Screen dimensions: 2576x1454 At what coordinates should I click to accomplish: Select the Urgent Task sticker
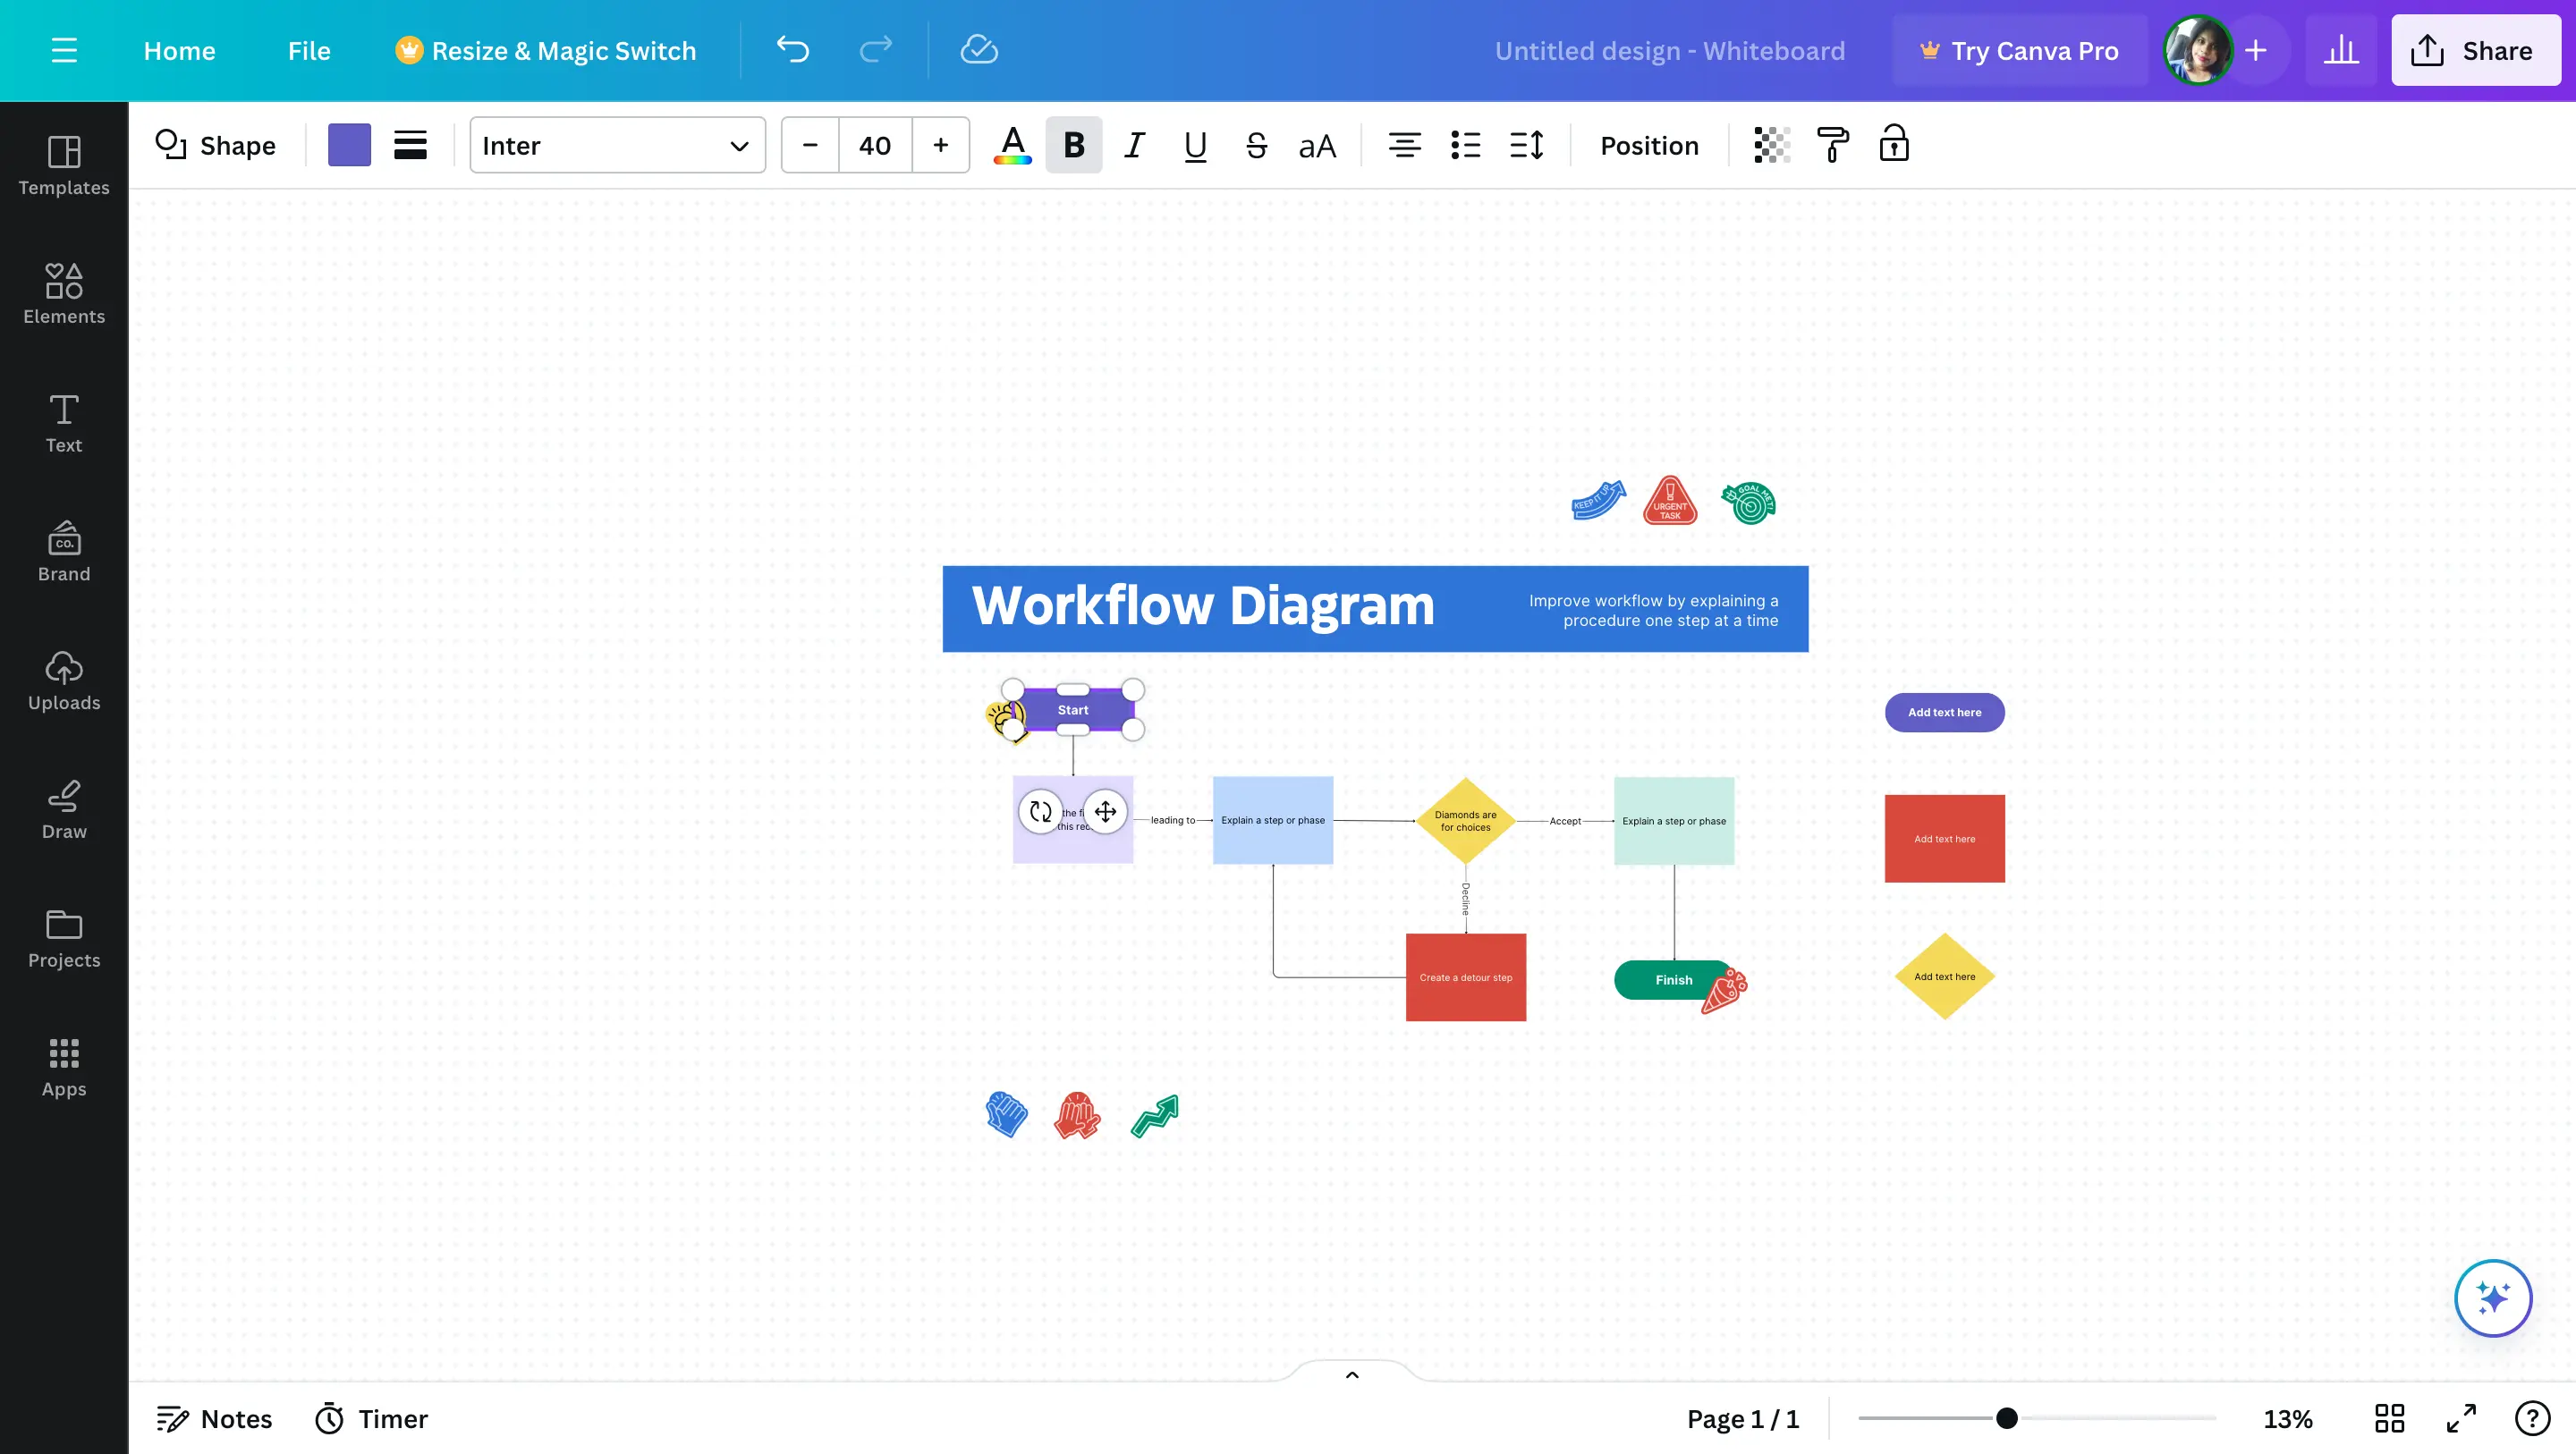[1669, 500]
